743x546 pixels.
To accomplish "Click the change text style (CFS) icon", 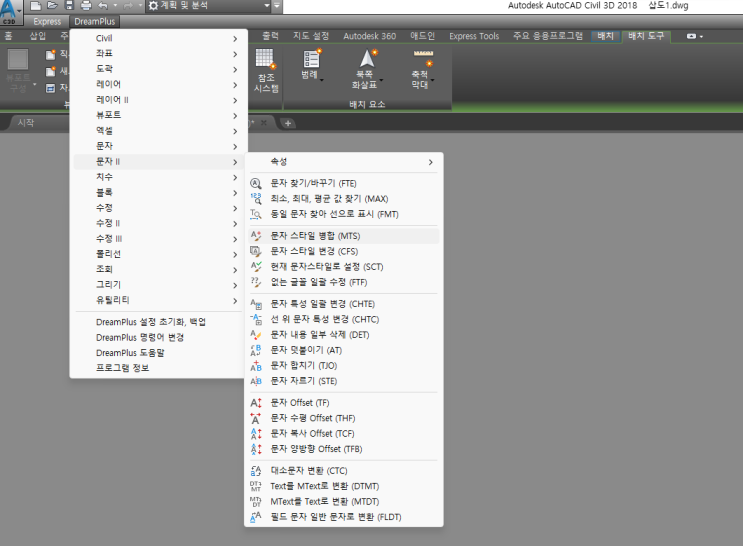I will pos(256,251).
